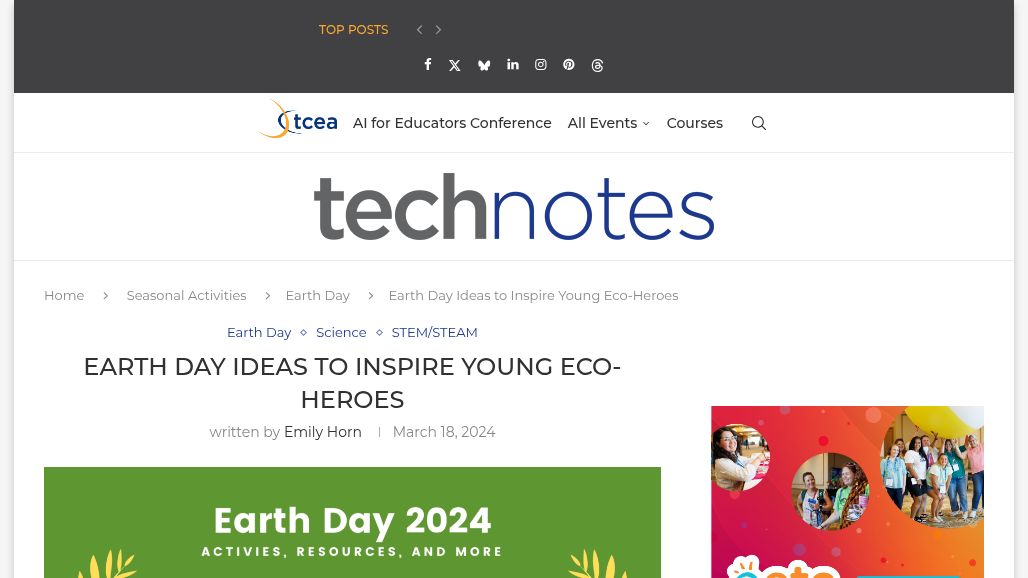This screenshot has width=1028, height=578.
Task: Click the technotes site banner
Action: pos(514,207)
